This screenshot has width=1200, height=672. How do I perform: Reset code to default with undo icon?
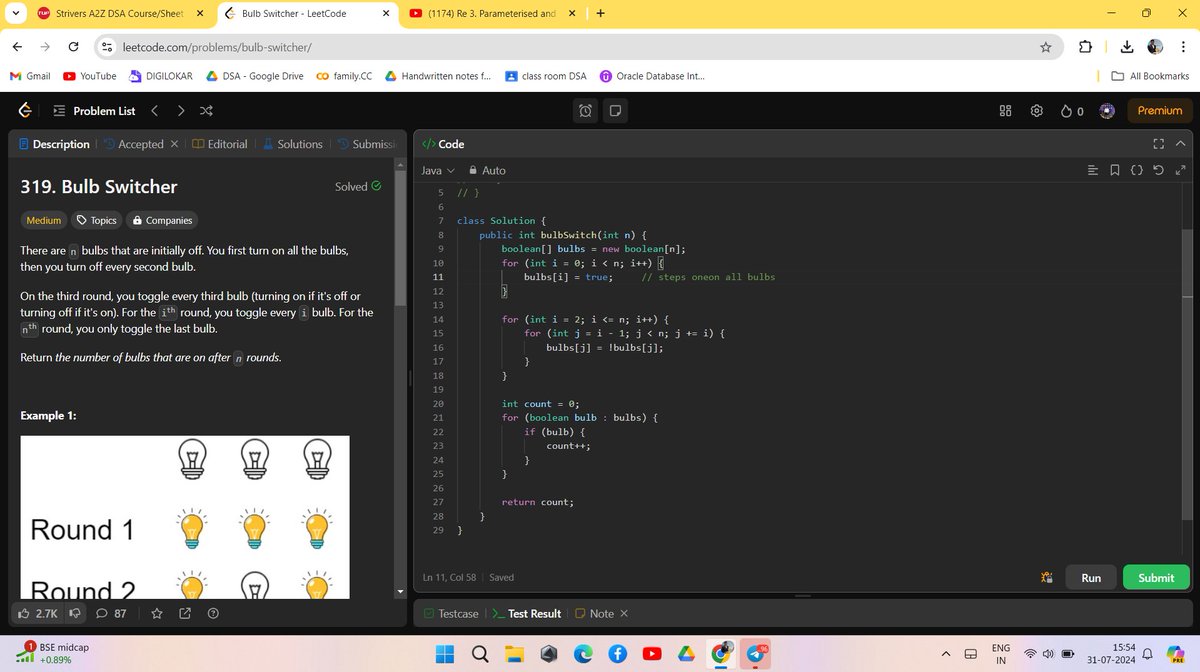(x=1158, y=170)
